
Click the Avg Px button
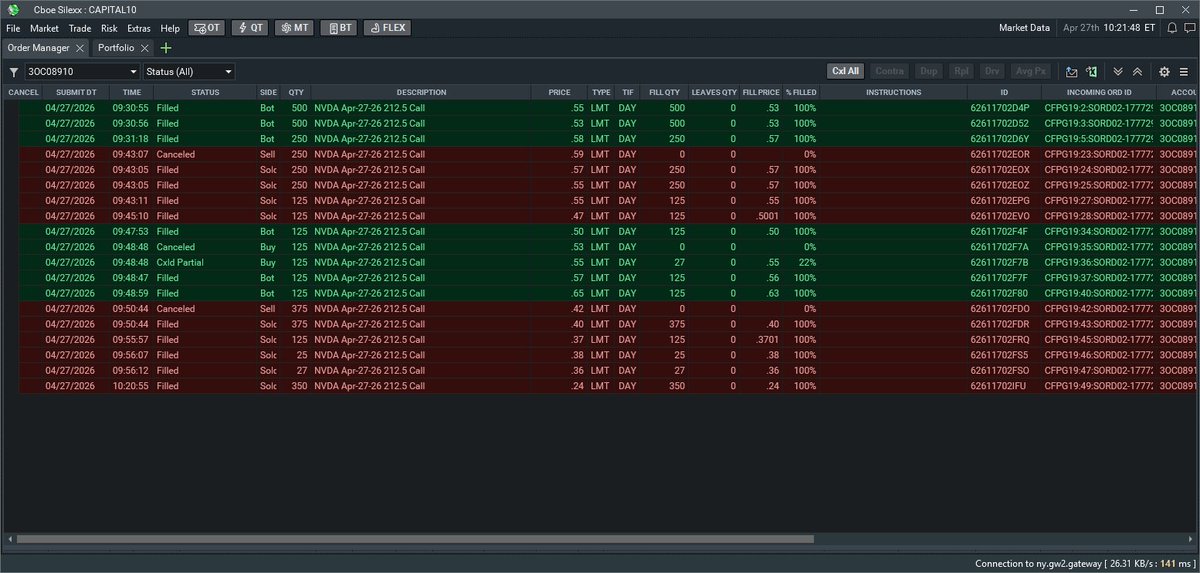click(x=1030, y=72)
